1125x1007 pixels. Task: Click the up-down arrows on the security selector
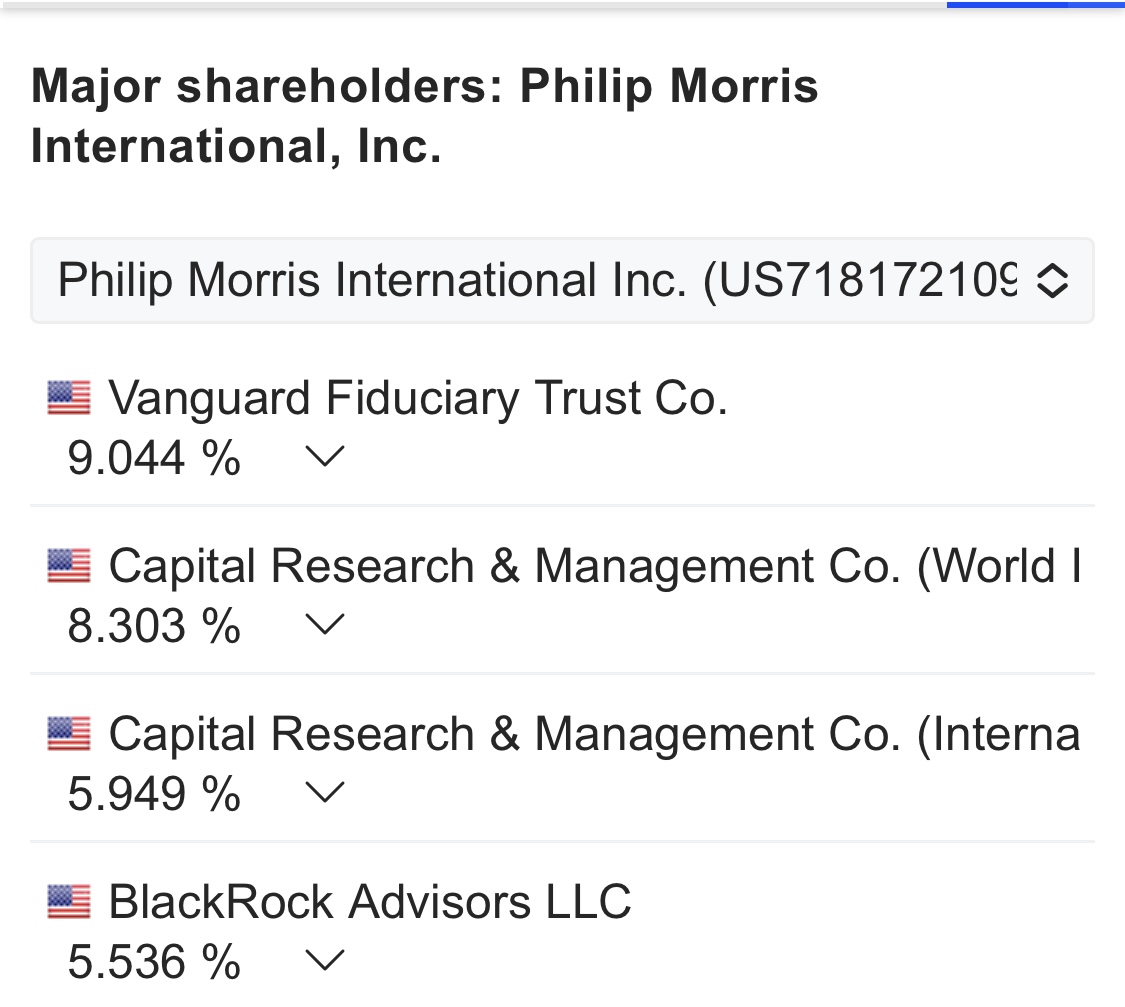tap(1051, 281)
